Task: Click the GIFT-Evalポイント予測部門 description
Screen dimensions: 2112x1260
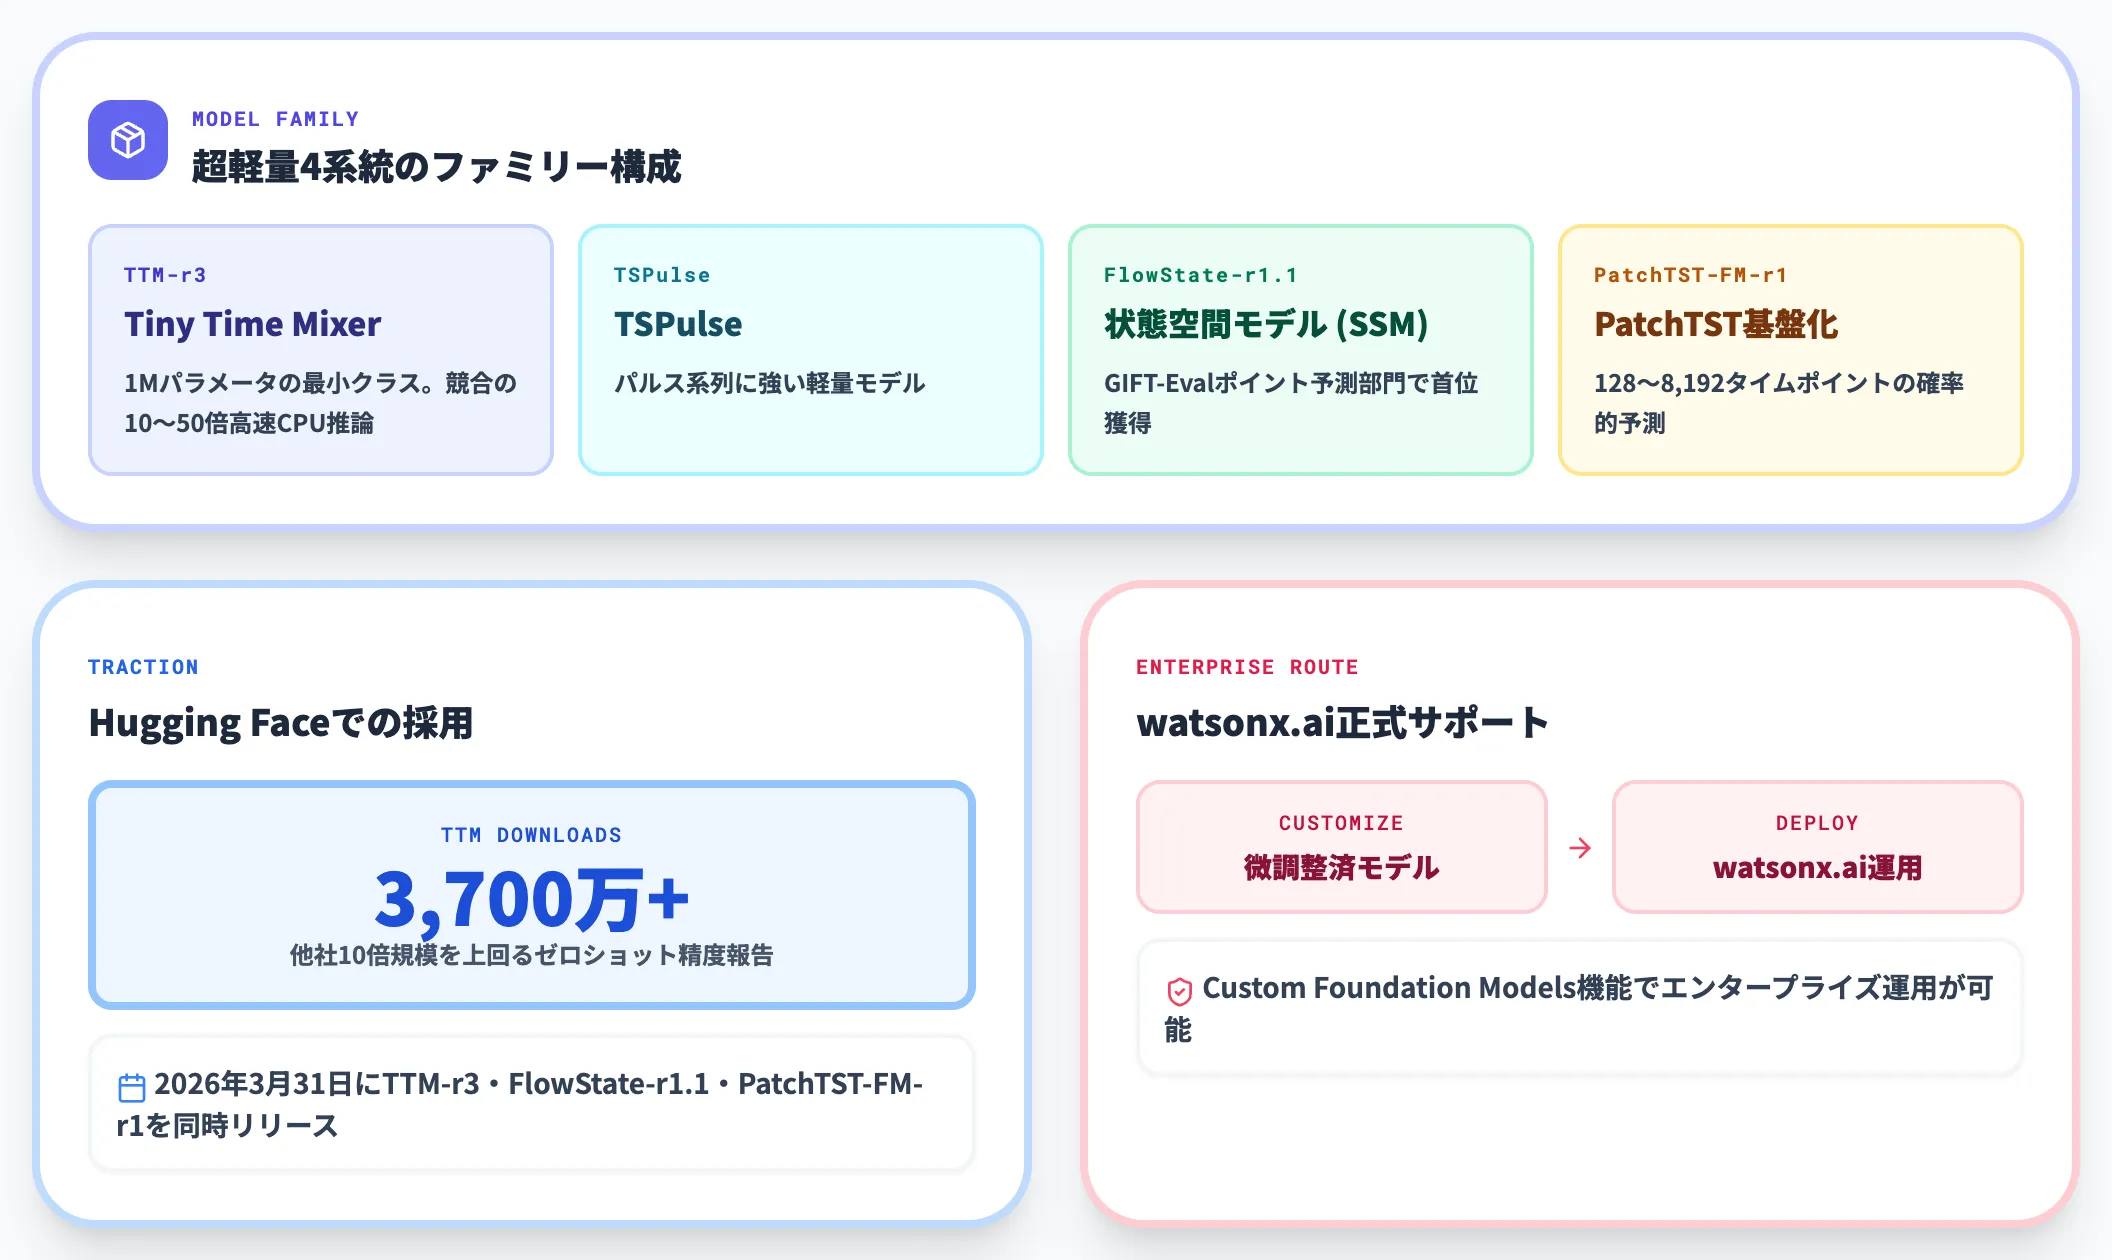Action: point(1291,403)
